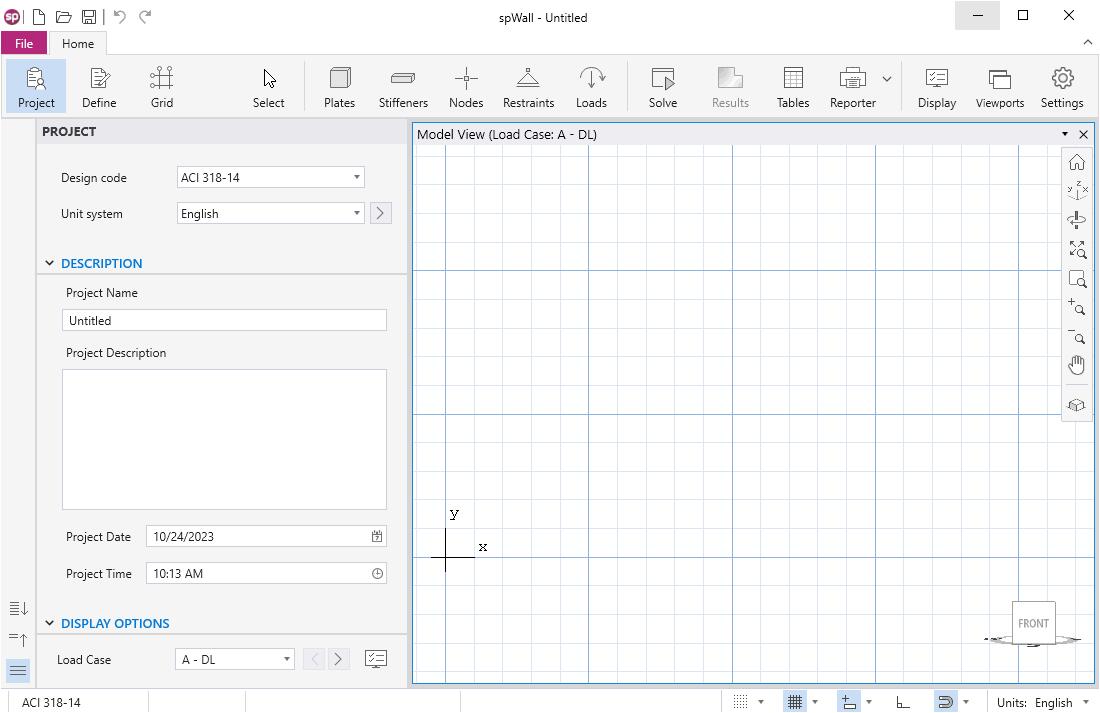Toggle the solid grid lines in the status bar

point(795,702)
